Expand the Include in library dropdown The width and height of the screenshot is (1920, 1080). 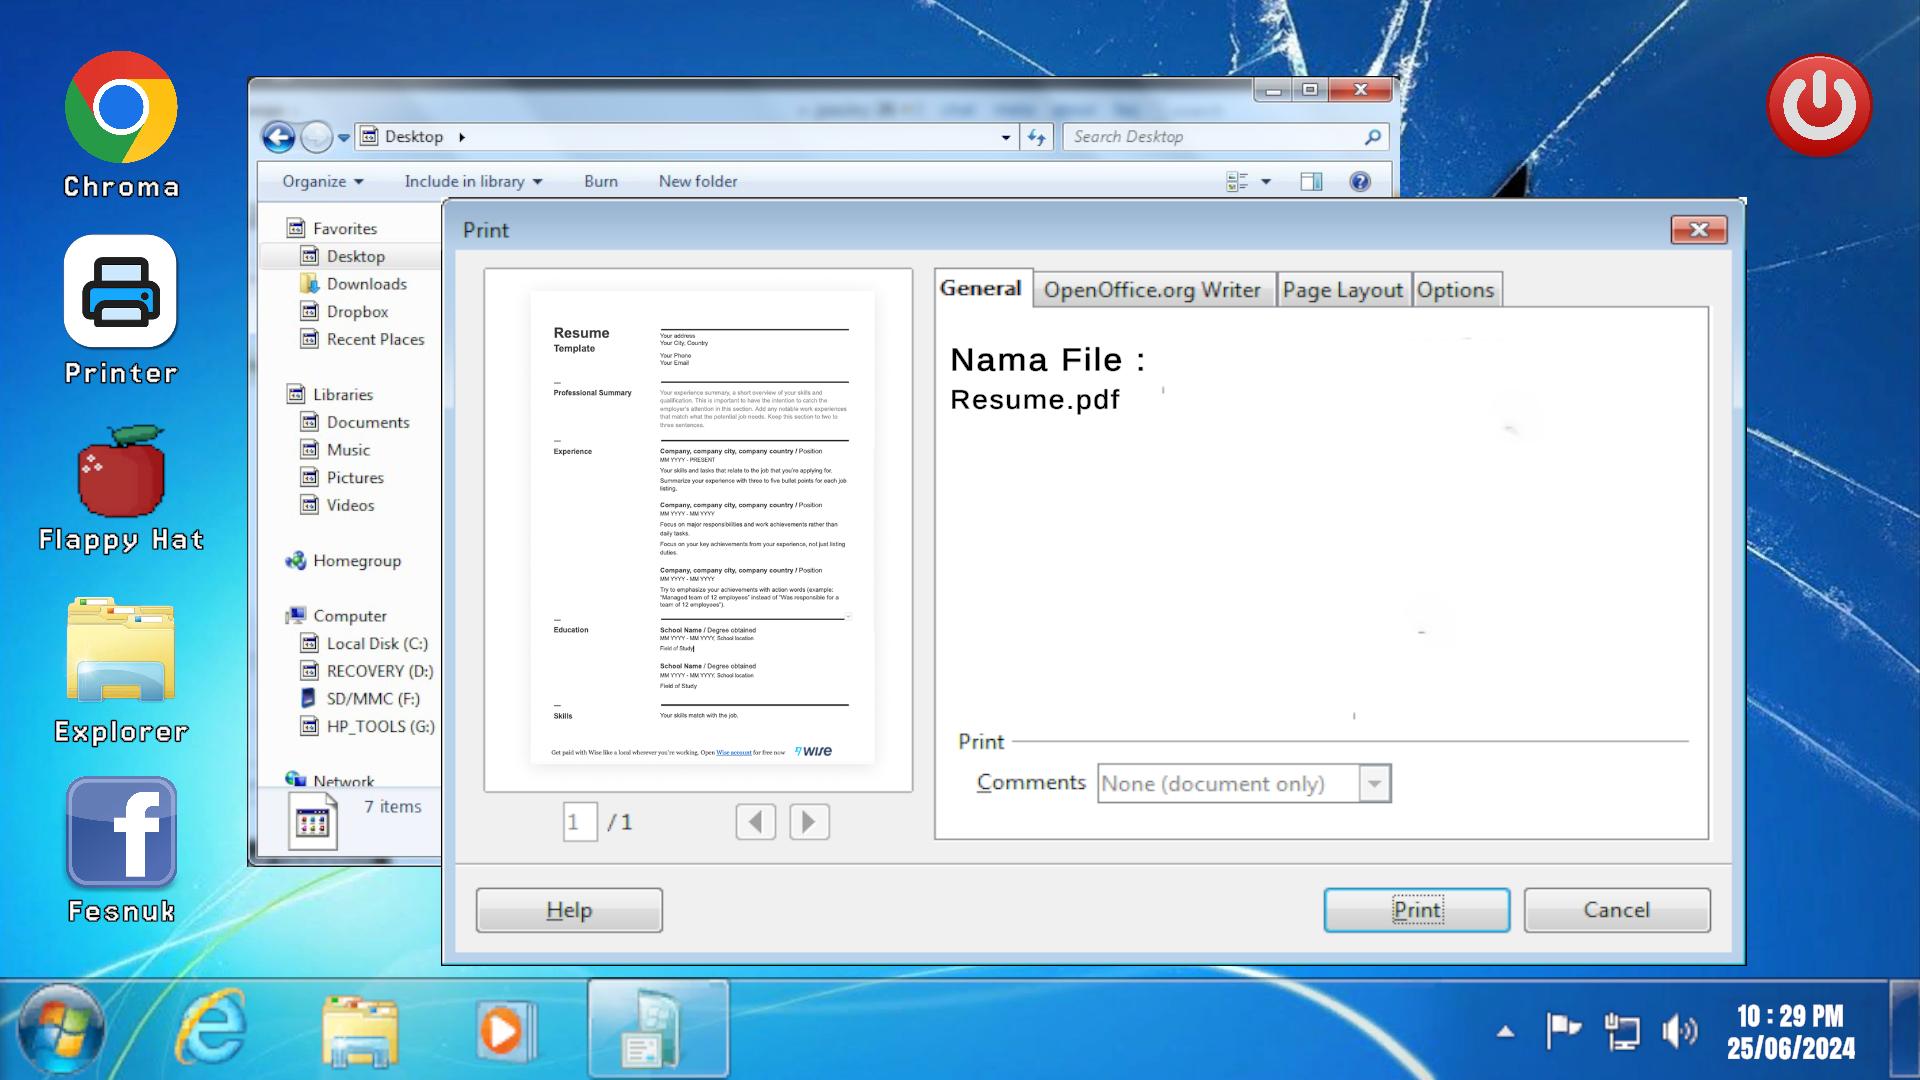coord(473,181)
